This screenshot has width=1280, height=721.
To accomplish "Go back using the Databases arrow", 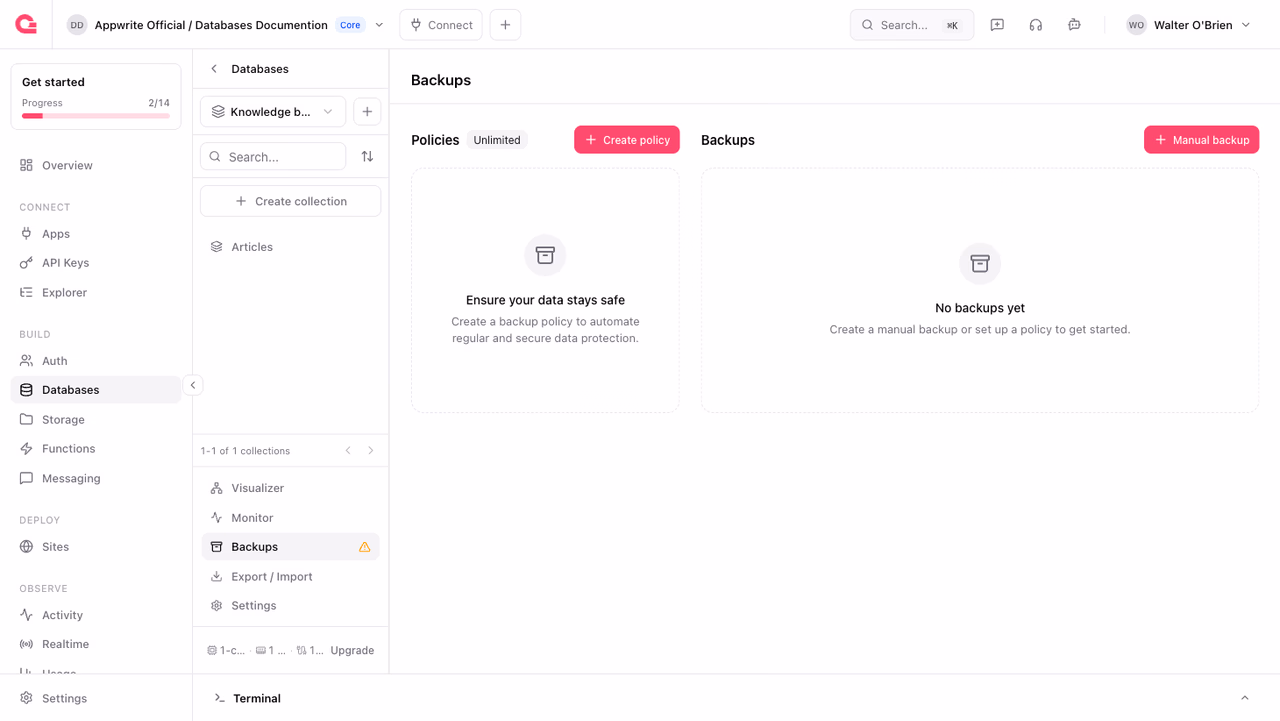I will pyautogui.click(x=214, y=69).
